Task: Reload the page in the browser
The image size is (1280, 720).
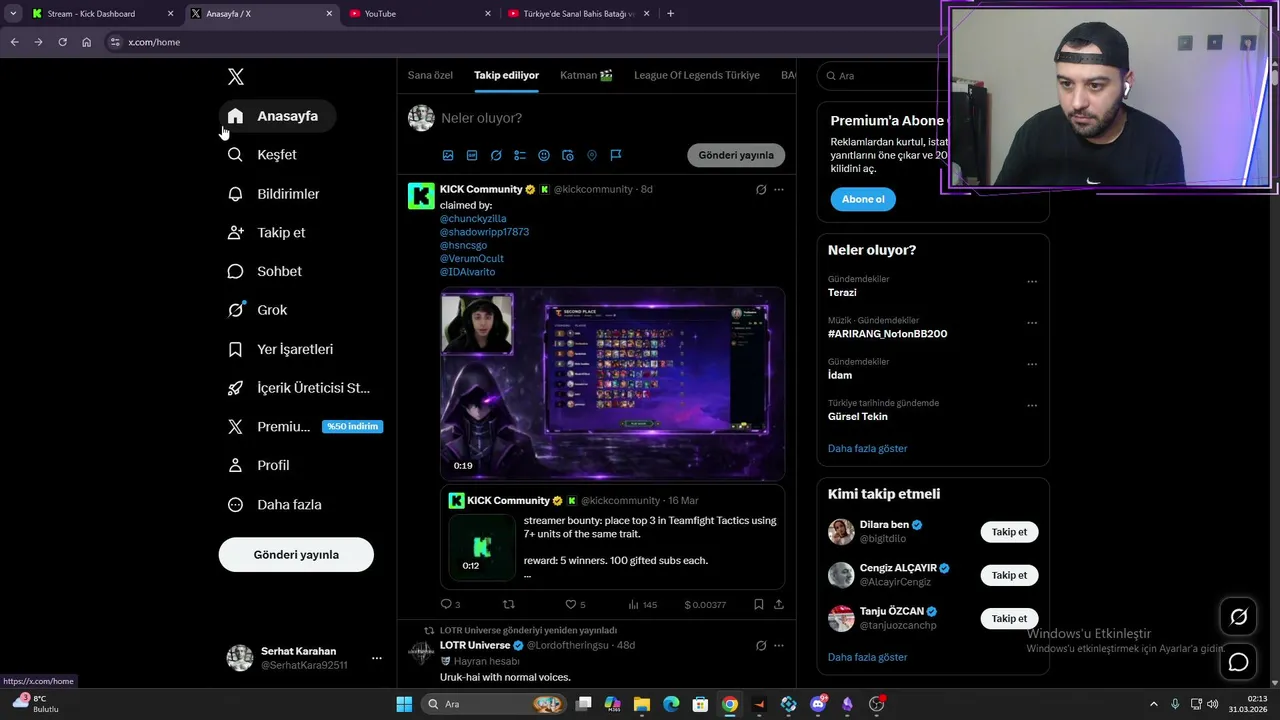Action: point(62,42)
